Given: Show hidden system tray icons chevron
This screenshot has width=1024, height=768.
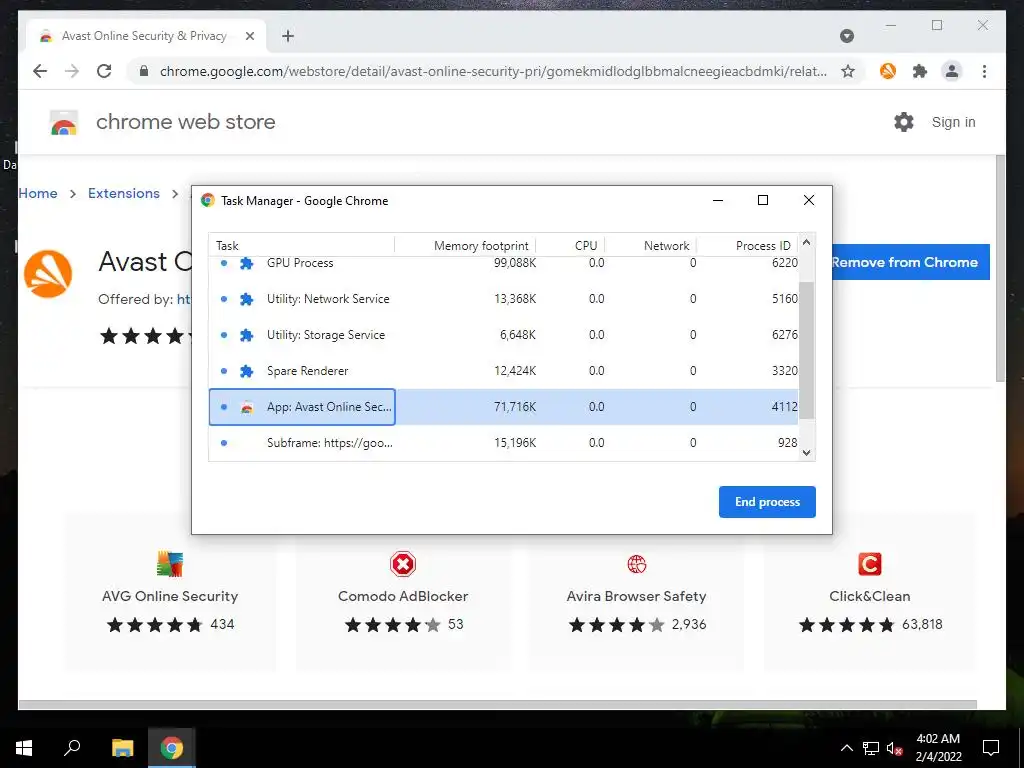Looking at the screenshot, I should click(846, 748).
